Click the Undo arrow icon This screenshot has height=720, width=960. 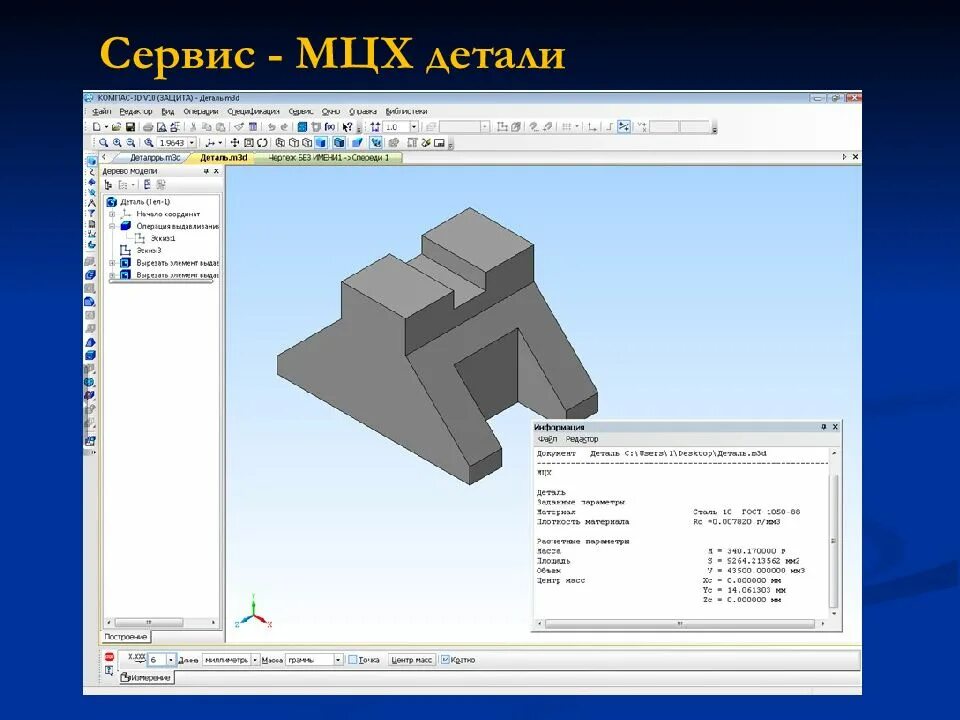(x=272, y=127)
